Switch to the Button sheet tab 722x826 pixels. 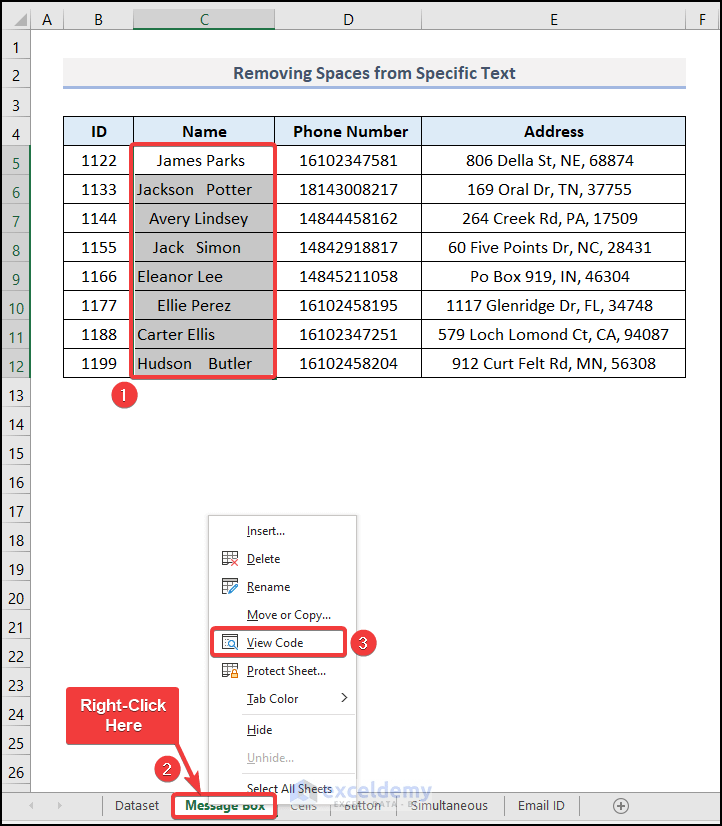[364, 805]
